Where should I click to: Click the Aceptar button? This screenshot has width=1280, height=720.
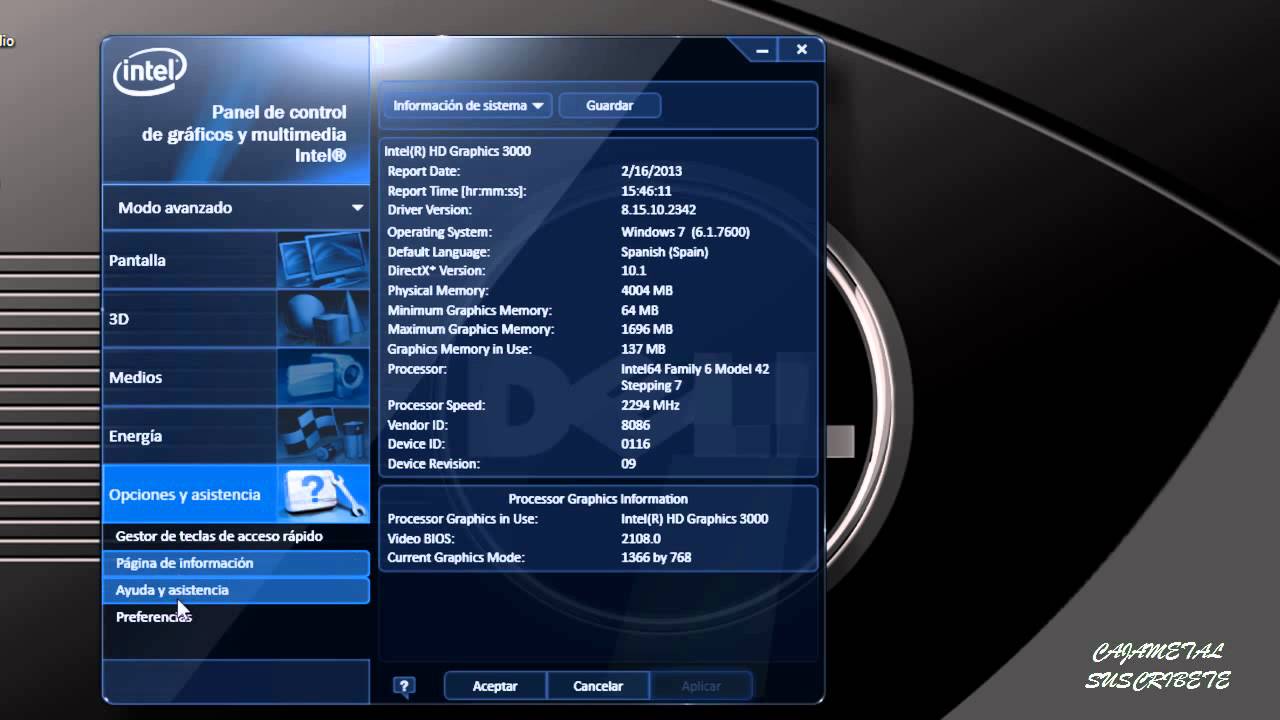pos(495,686)
